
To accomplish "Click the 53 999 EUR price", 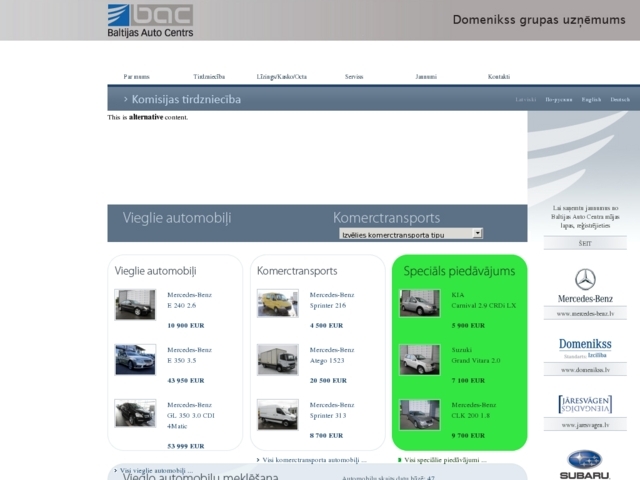I will (186, 447).
